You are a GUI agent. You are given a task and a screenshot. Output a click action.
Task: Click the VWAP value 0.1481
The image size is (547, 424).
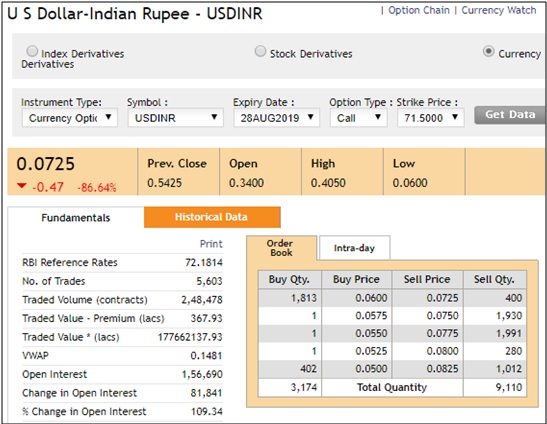pyautogui.click(x=206, y=356)
